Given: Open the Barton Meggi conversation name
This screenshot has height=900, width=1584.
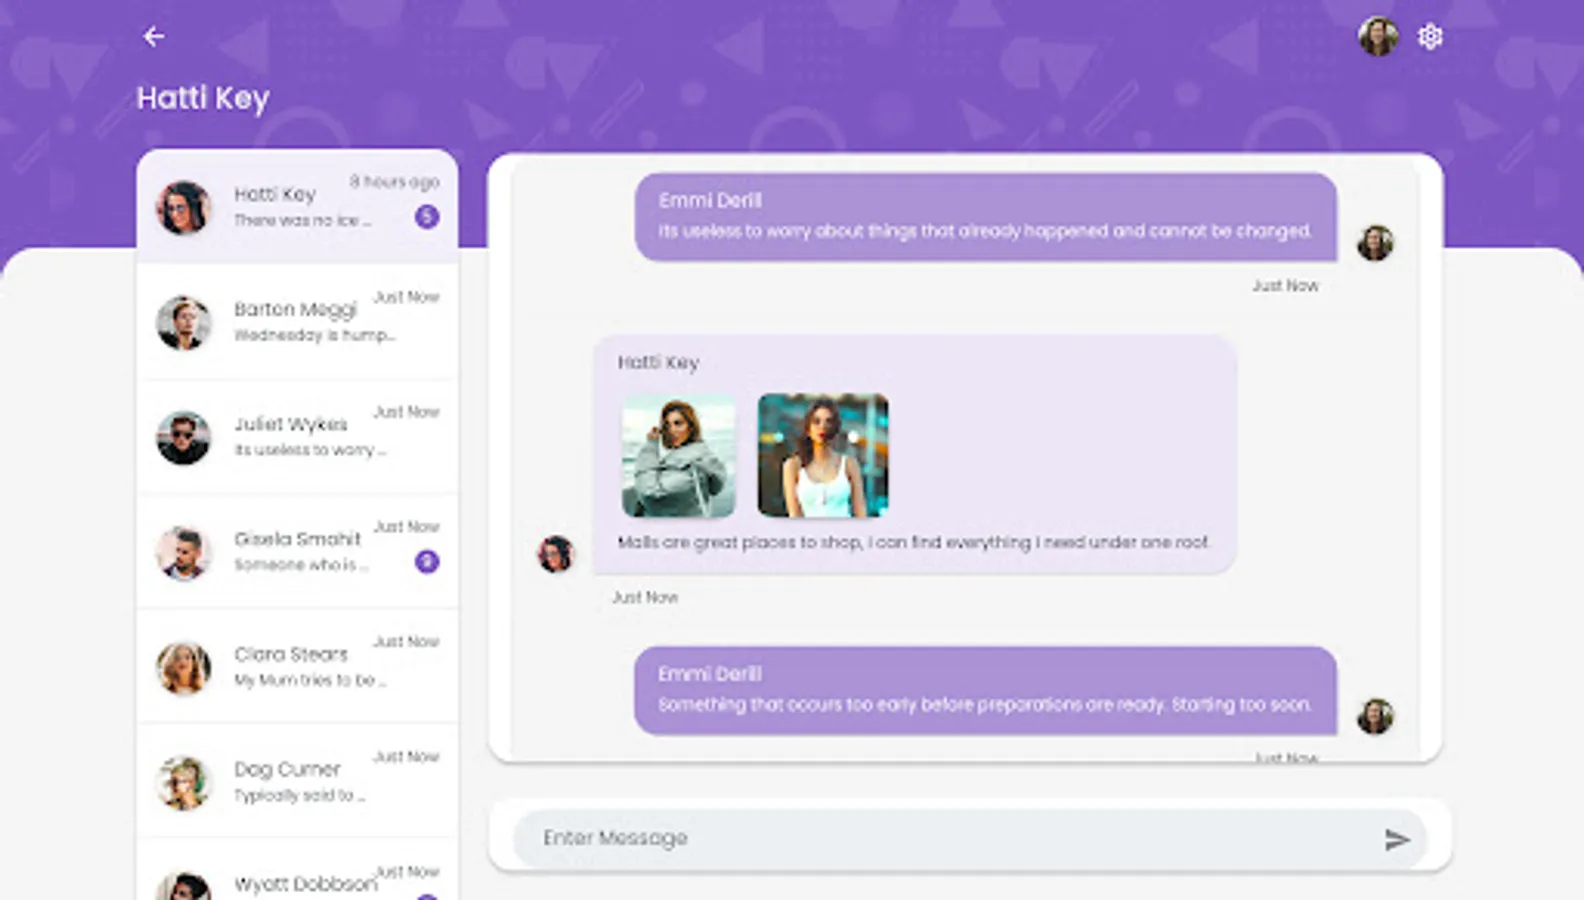Looking at the screenshot, I should (295, 310).
